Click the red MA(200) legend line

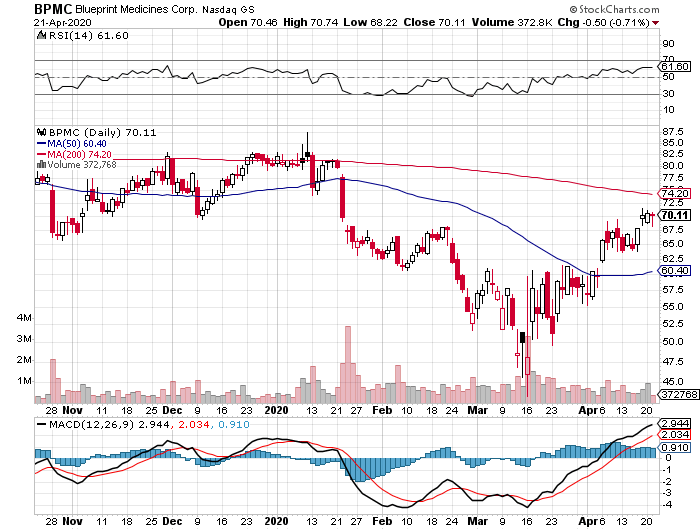click(39, 154)
